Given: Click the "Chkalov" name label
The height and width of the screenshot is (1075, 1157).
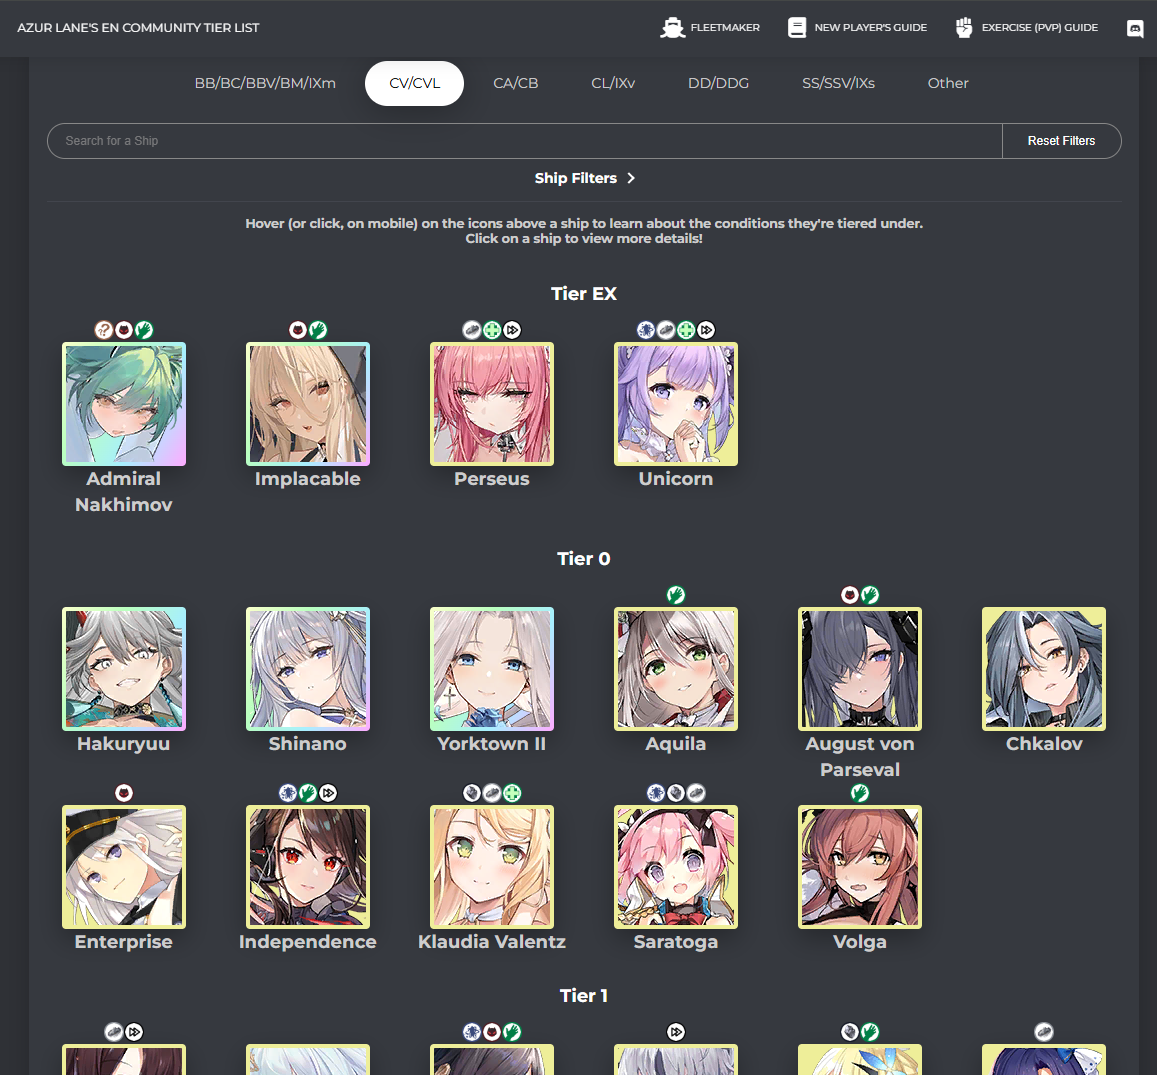Looking at the screenshot, I should click(x=1044, y=744).
